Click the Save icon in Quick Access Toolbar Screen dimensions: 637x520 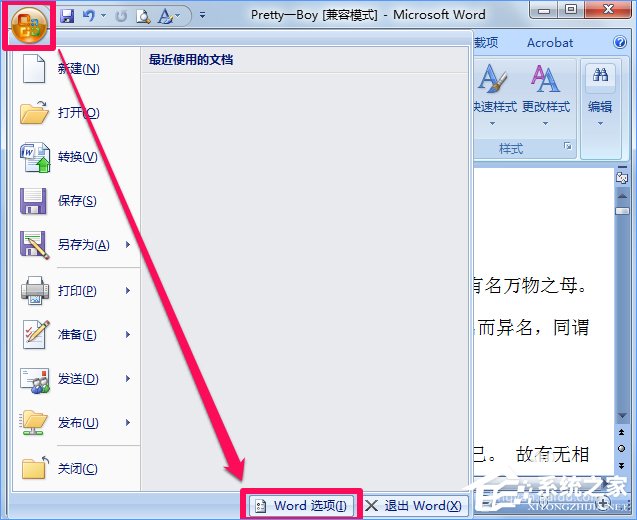click(x=67, y=16)
